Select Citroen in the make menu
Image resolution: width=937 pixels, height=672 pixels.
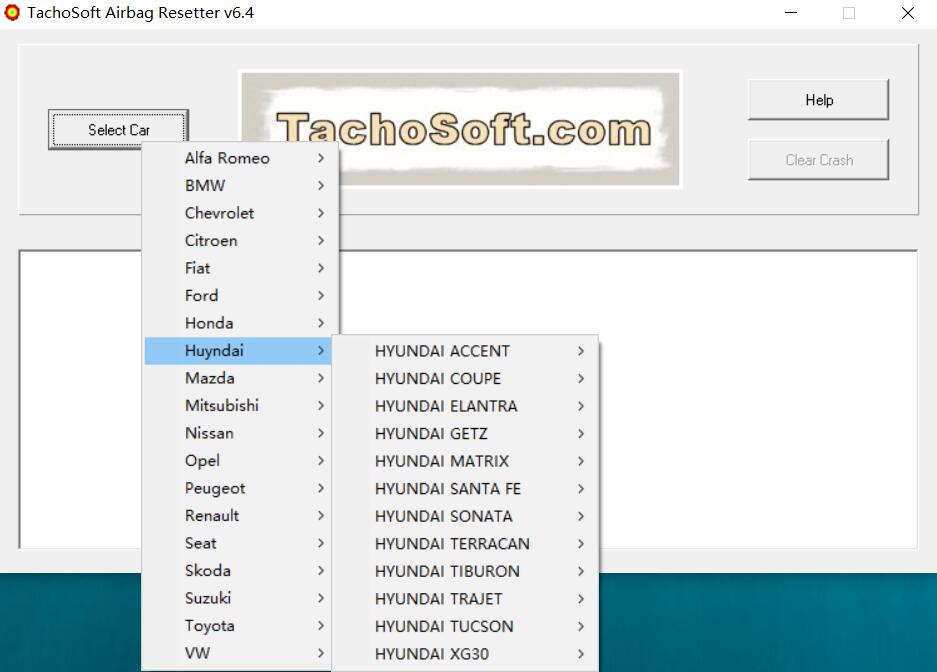pos(238,241)
